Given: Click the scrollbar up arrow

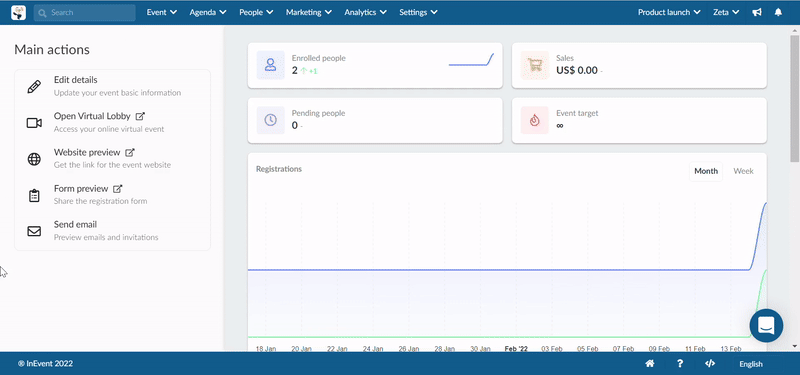Looking at the screenshot, I should click(x=795, y=30).
